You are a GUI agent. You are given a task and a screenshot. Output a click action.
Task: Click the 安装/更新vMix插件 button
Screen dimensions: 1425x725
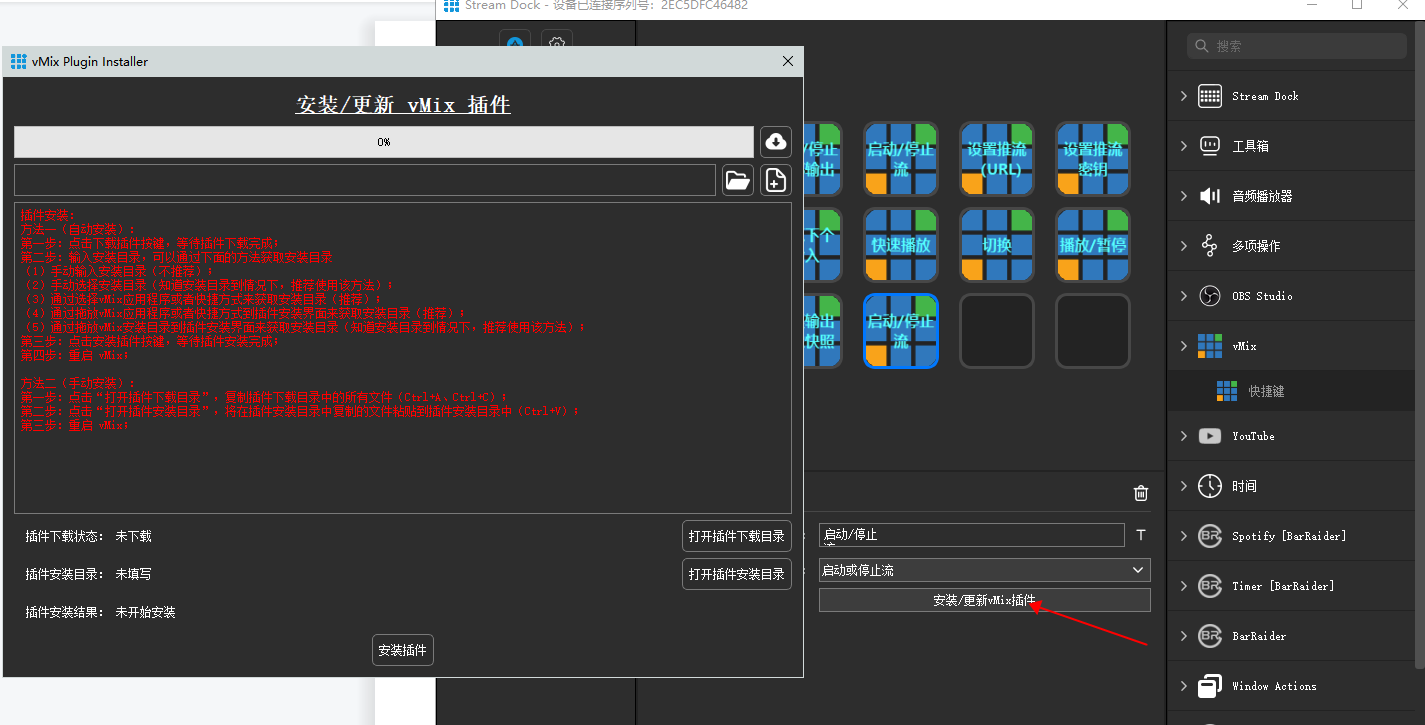tap(984, 600)
